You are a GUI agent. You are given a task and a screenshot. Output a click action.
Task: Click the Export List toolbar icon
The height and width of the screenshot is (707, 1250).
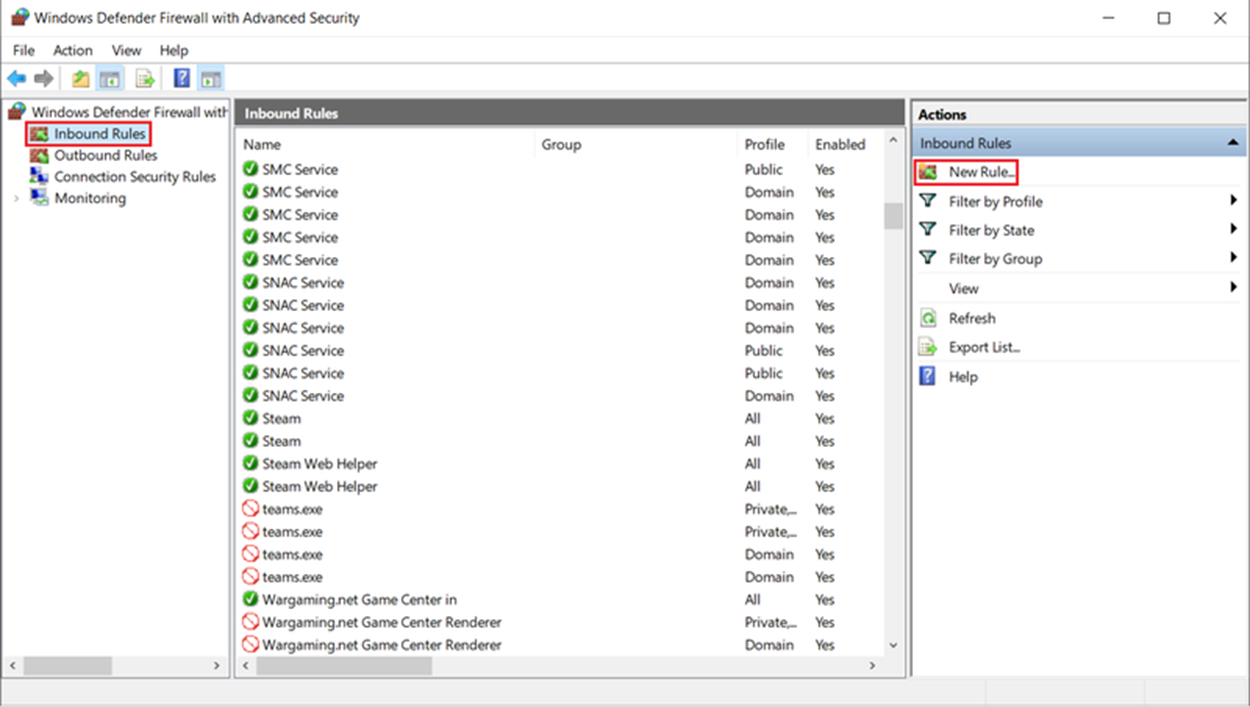(145, 79)
